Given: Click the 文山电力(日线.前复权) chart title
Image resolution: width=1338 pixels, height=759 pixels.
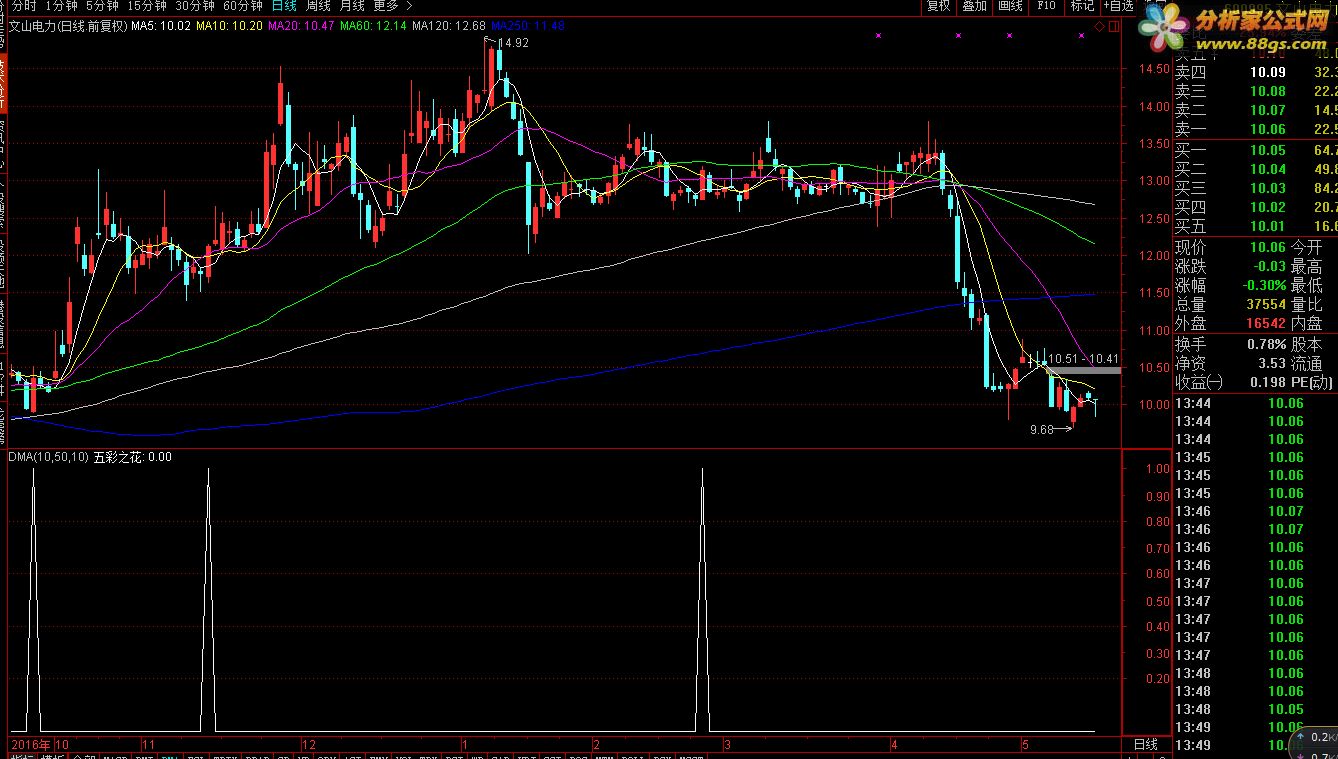Looking at the screenshot, I should click(68, 25).
